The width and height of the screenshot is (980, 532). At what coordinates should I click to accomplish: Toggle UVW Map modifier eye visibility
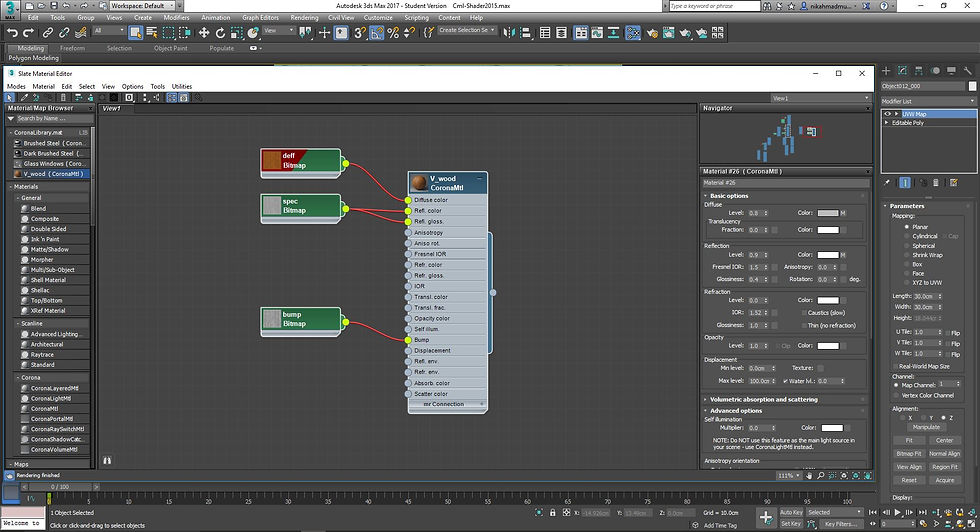[888, 114]
